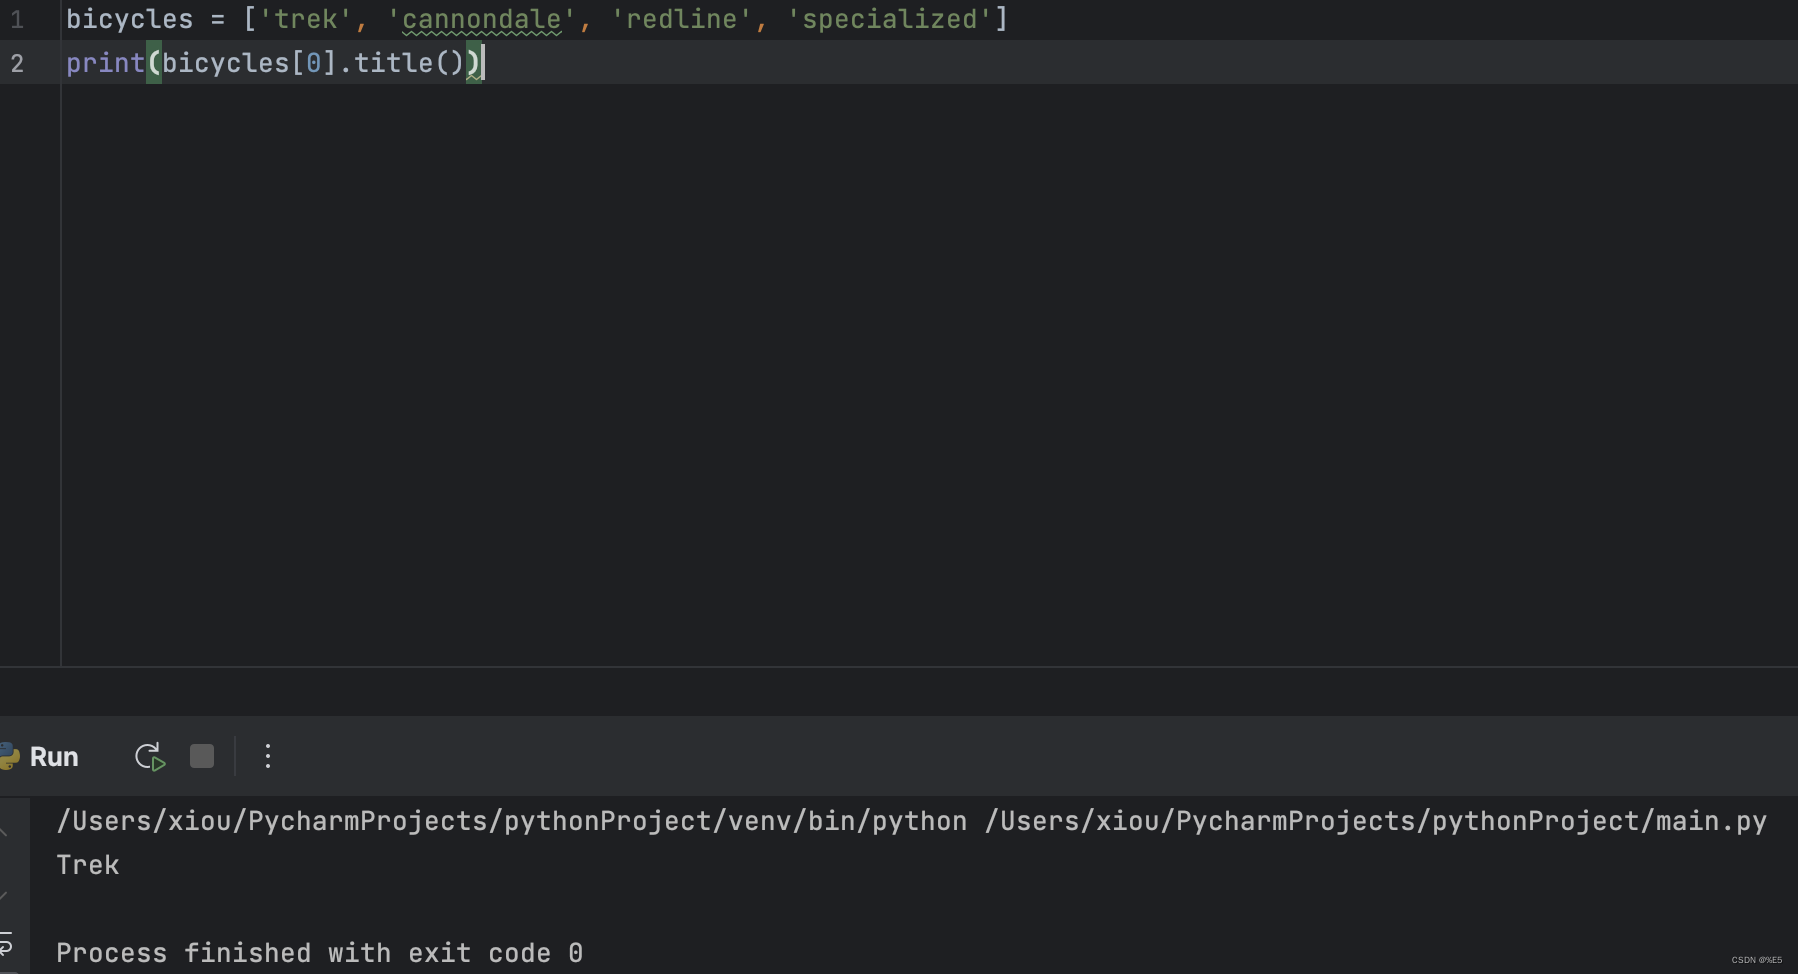1798x974 pixels.
Task: Click the 'trek' string in the list
Action: pyautogui.click(x=305, y=20)
